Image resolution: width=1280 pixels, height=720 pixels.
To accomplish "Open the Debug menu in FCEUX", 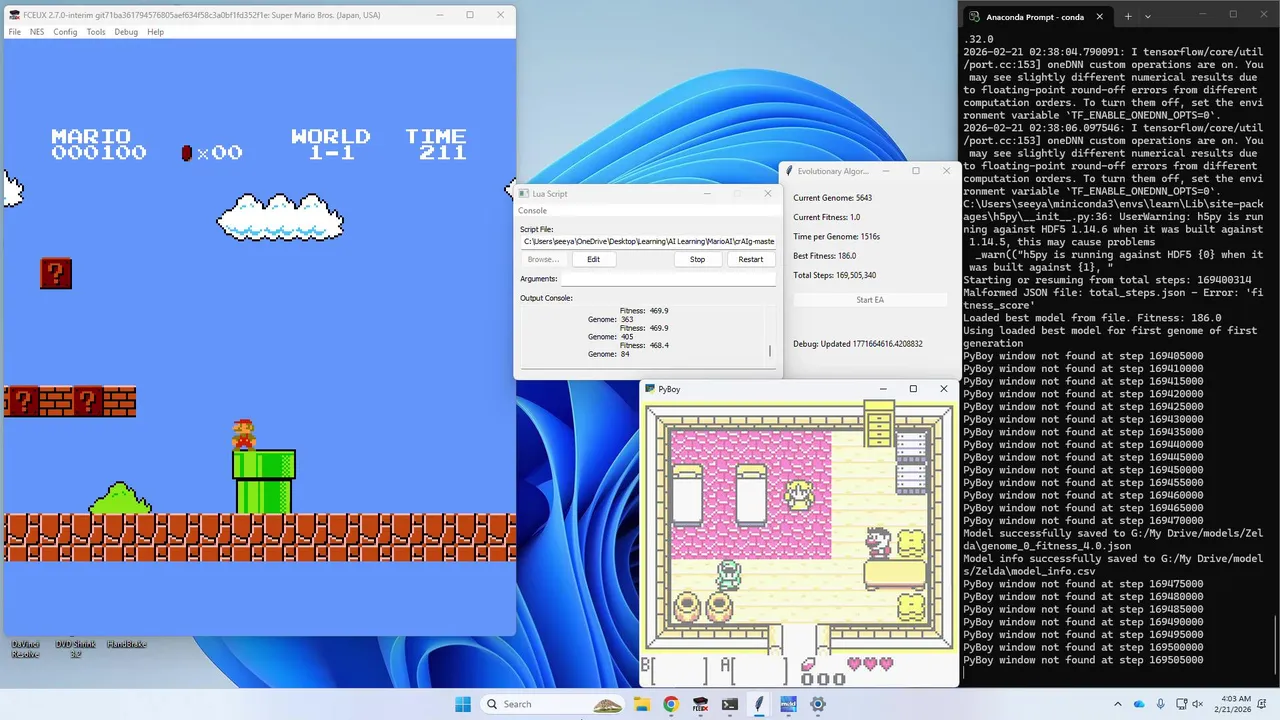I will coord(126,32).
